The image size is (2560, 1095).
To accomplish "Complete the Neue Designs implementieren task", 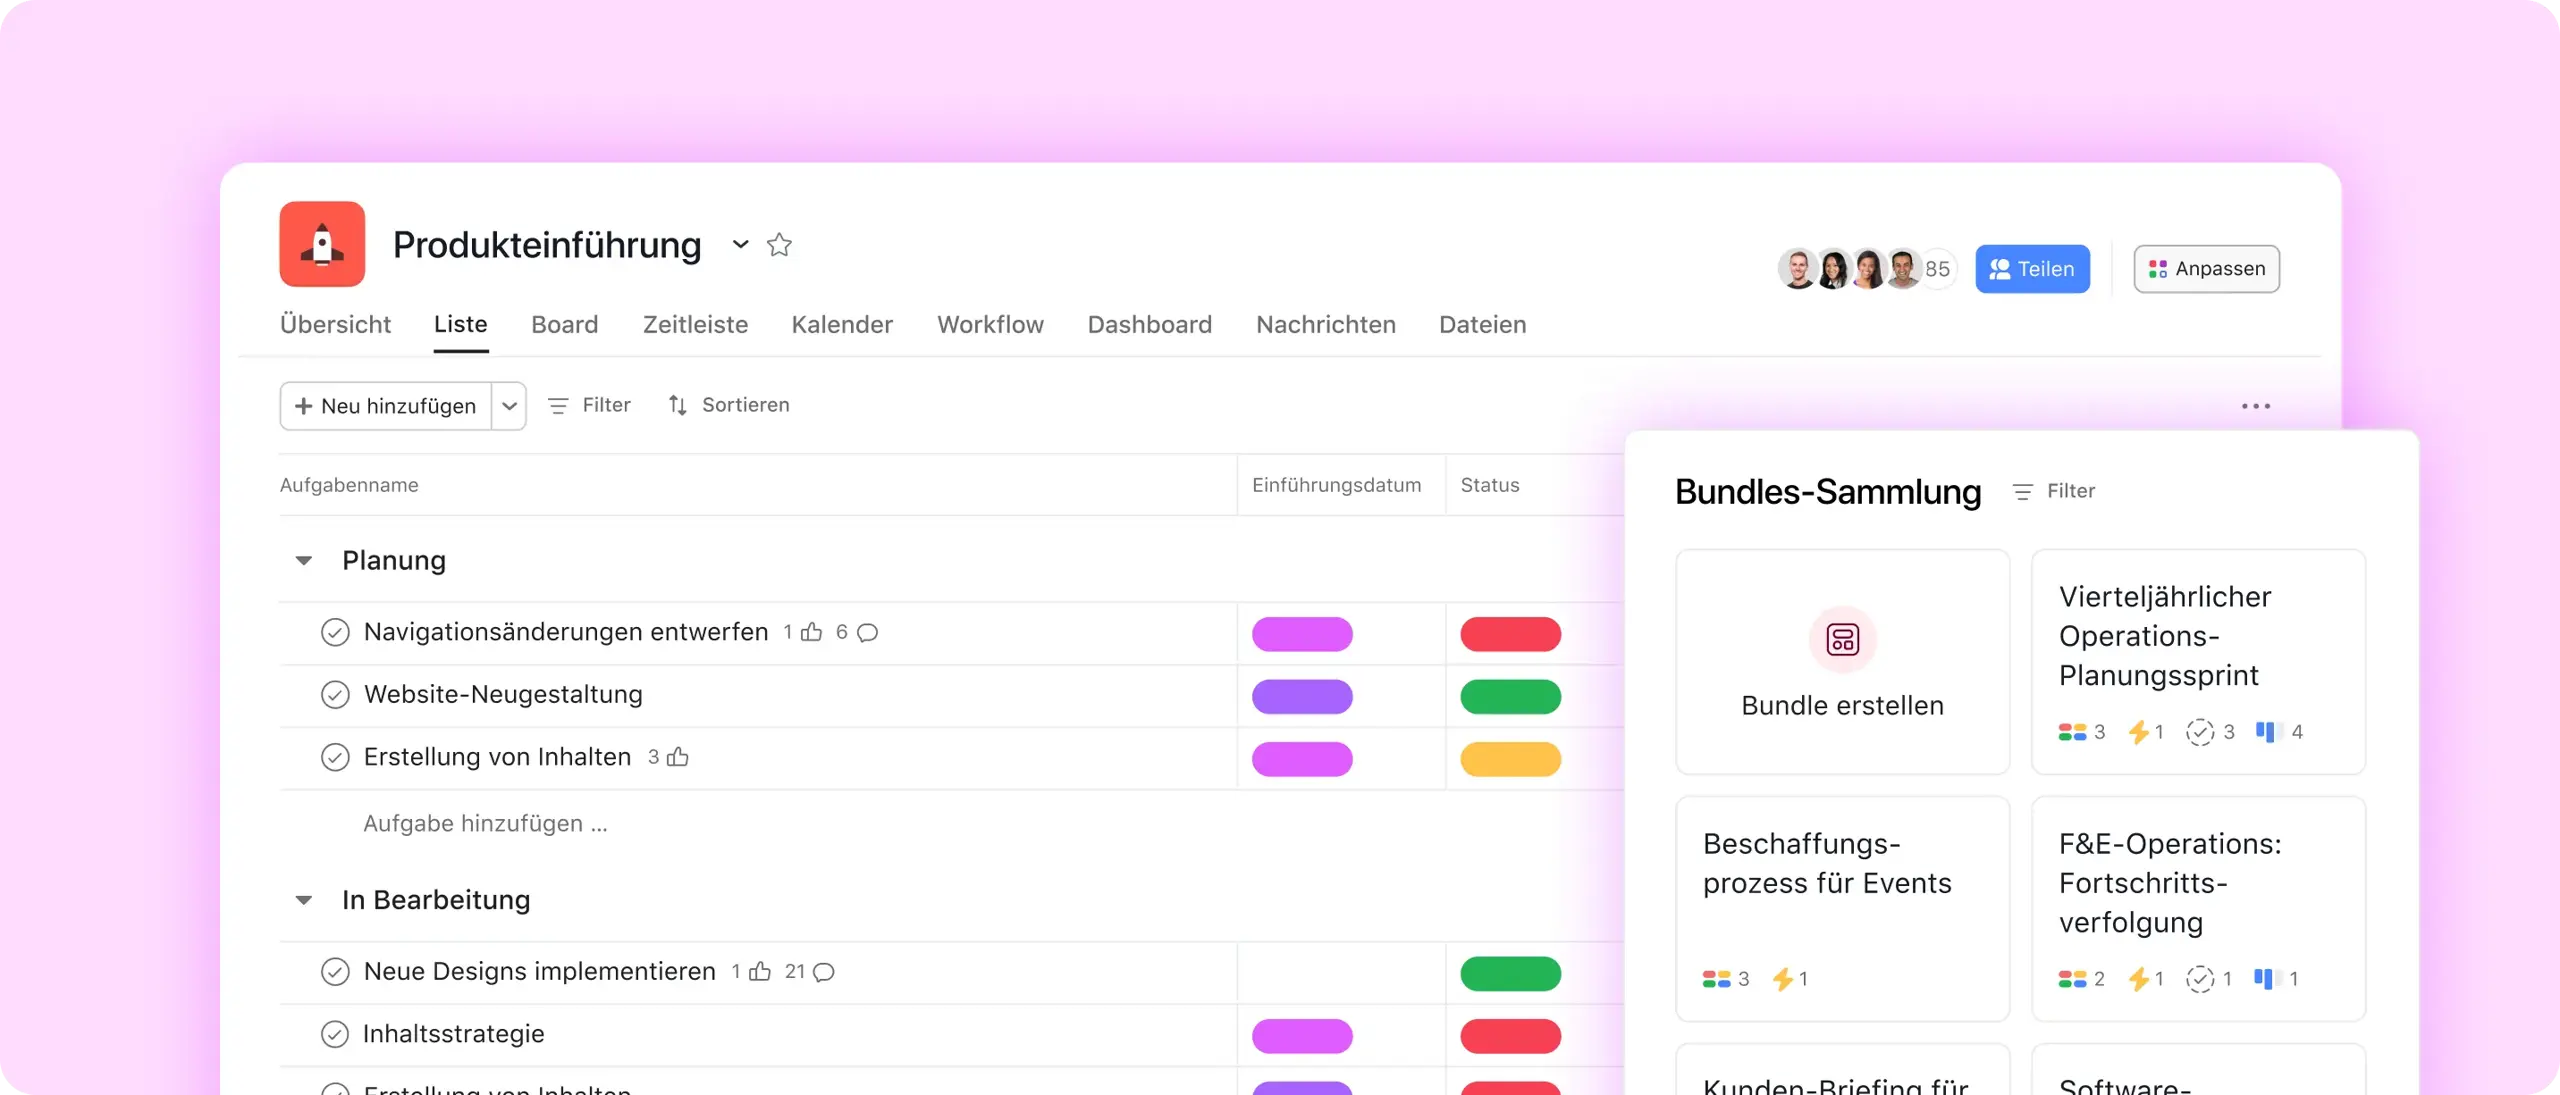I will coord(335,972).
